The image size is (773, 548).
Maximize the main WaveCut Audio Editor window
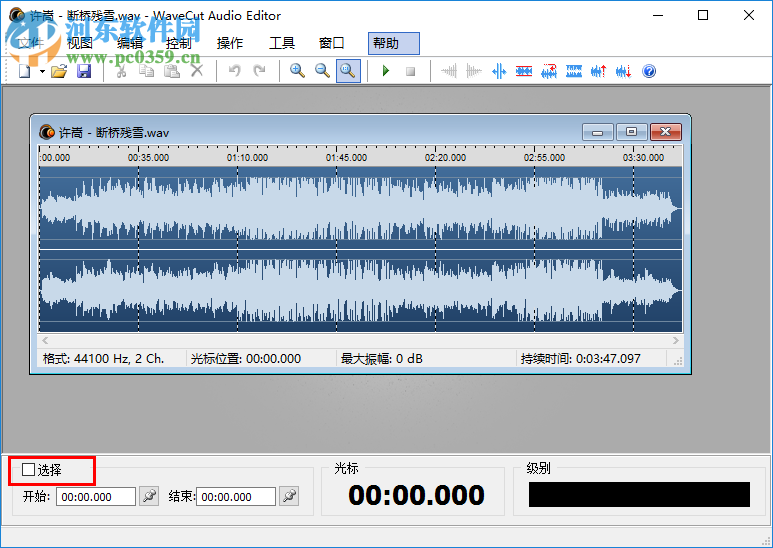[x=703, y=15]
